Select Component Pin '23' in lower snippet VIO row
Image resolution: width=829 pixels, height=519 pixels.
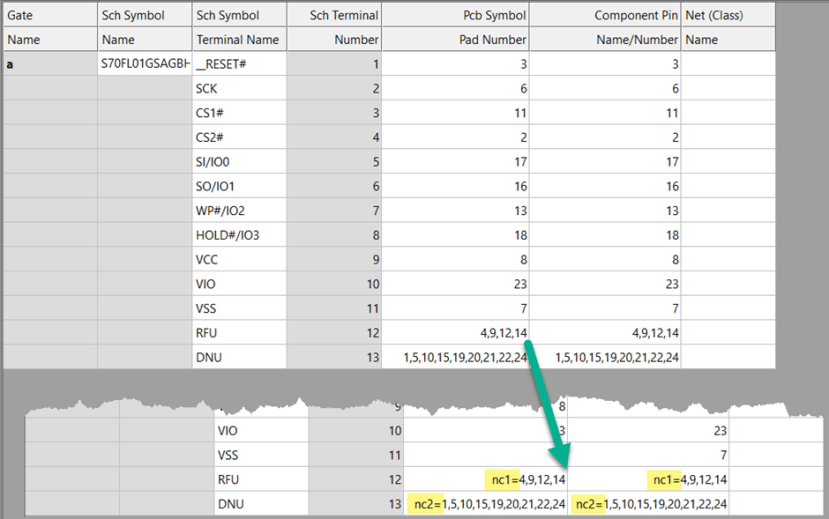648,430
